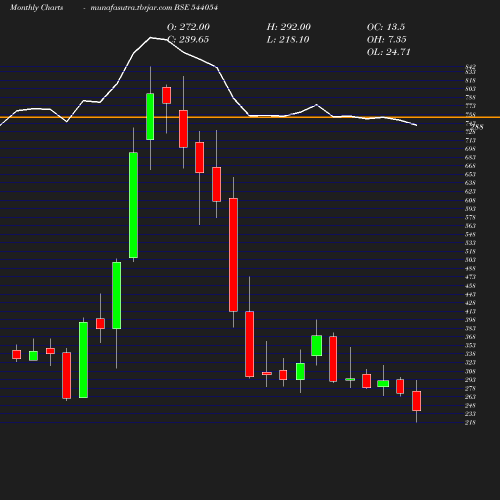Click the 218 price axis label
500x500 pixels.
(470, 422)
